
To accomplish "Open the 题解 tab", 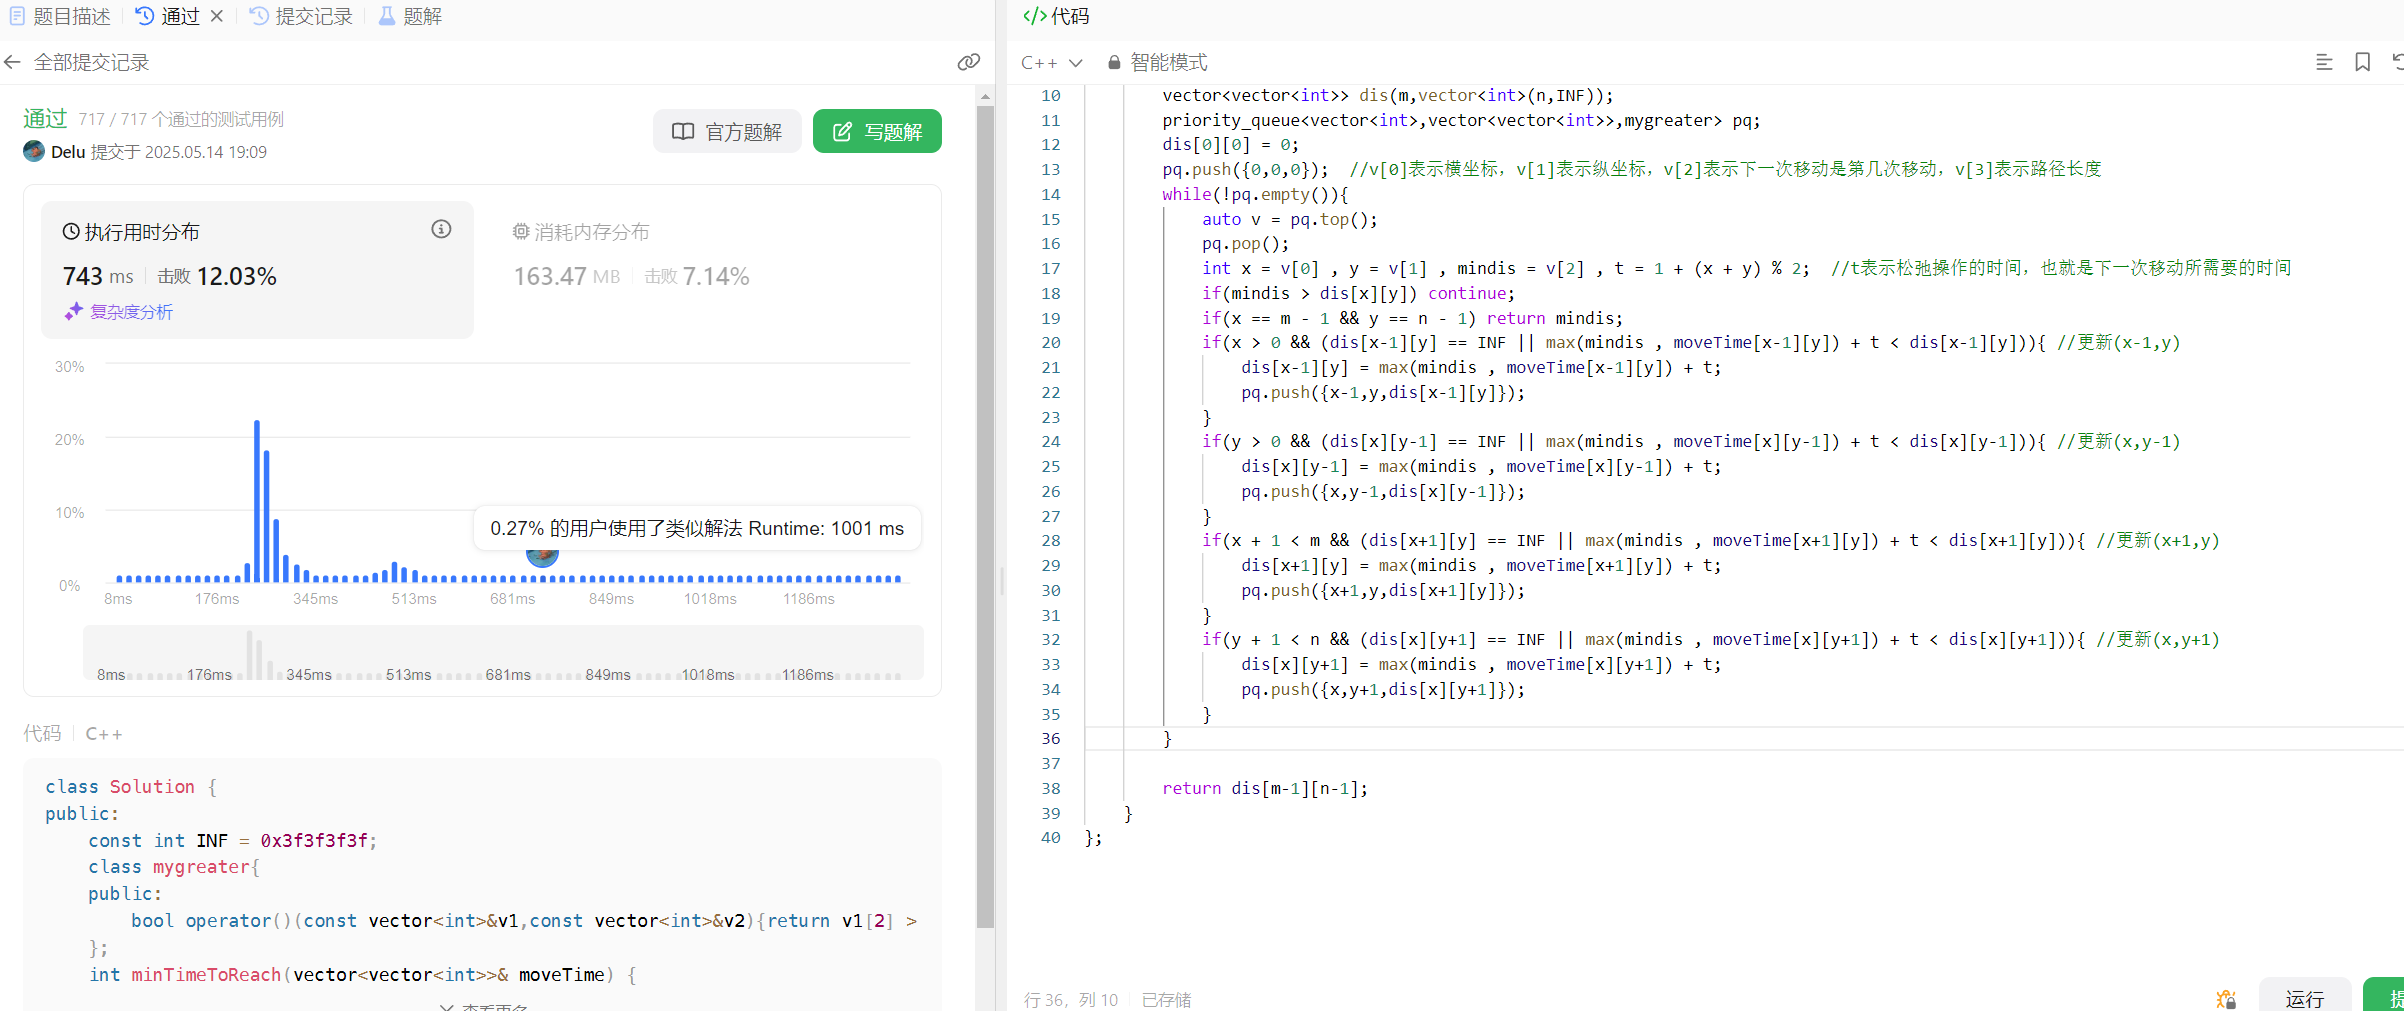I will [410, 16].
